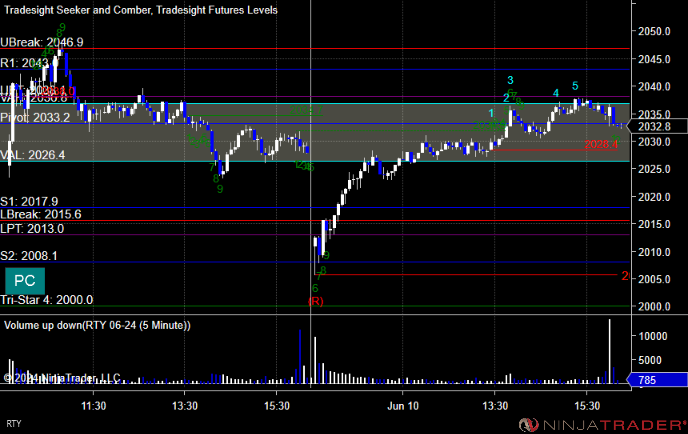This screenshot has height=434, width=688.
Task: Click the Jun 10 date label on time axis
Action: 403,406
